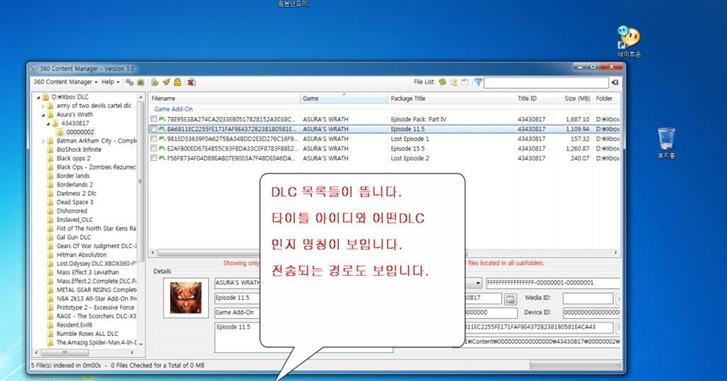Click the yellow padlock toolbar icon
727x381 pixels.
point(178,82)
